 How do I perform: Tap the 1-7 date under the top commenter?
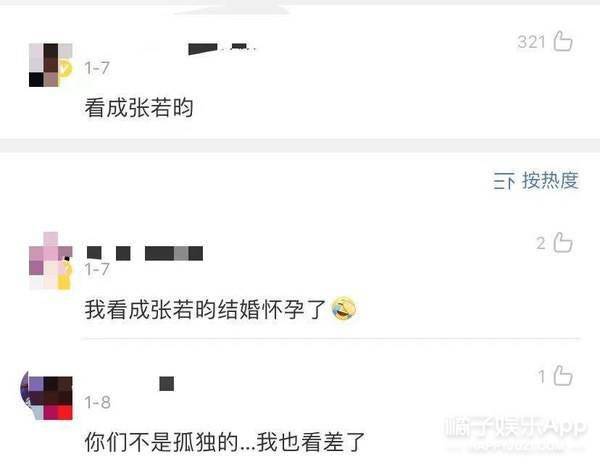click(97, 68)
